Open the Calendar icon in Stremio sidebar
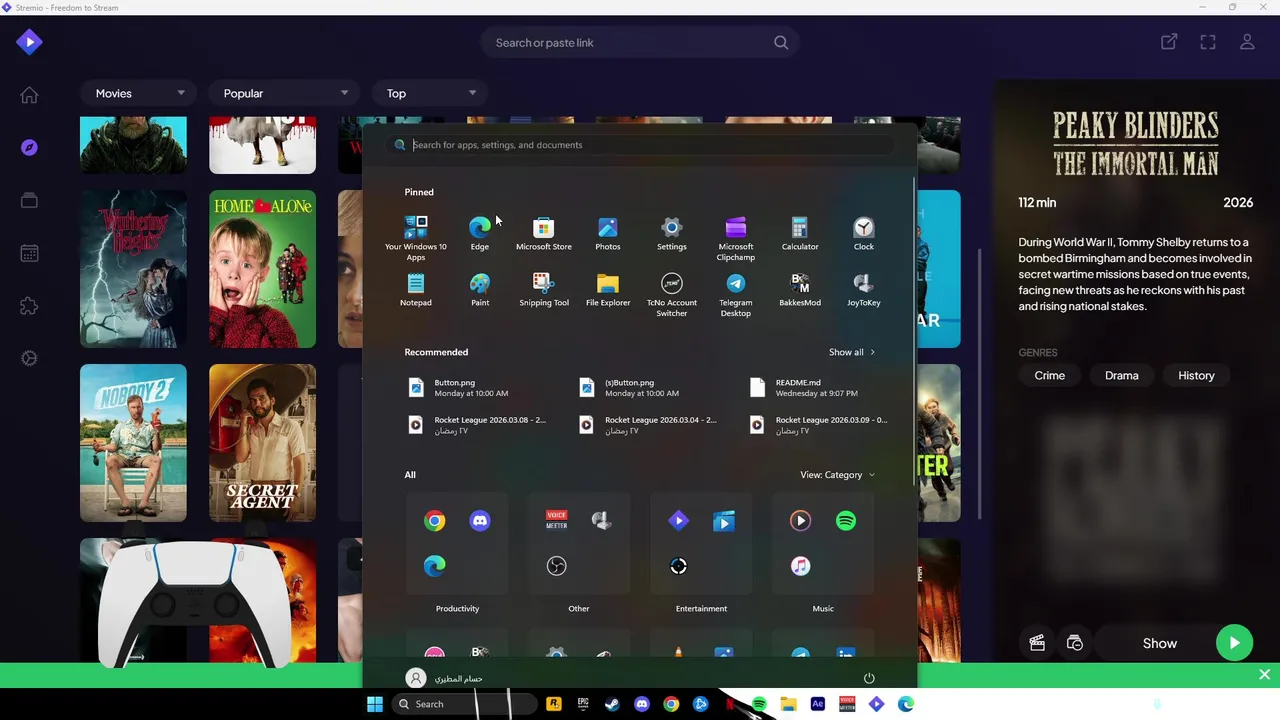Image resolution: width=1280 pixels, height=720 pixels. pos(29,254)
